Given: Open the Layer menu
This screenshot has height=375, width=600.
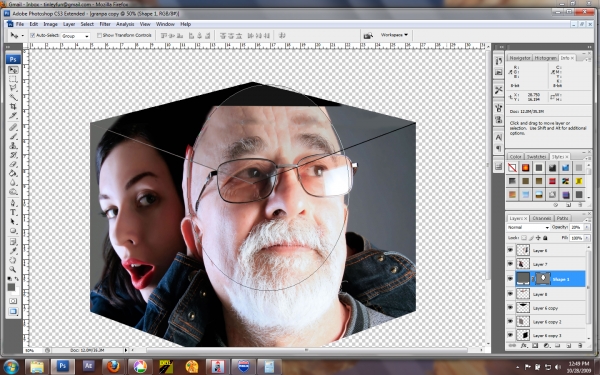Looking at the screenshot, I should [69, 24].
